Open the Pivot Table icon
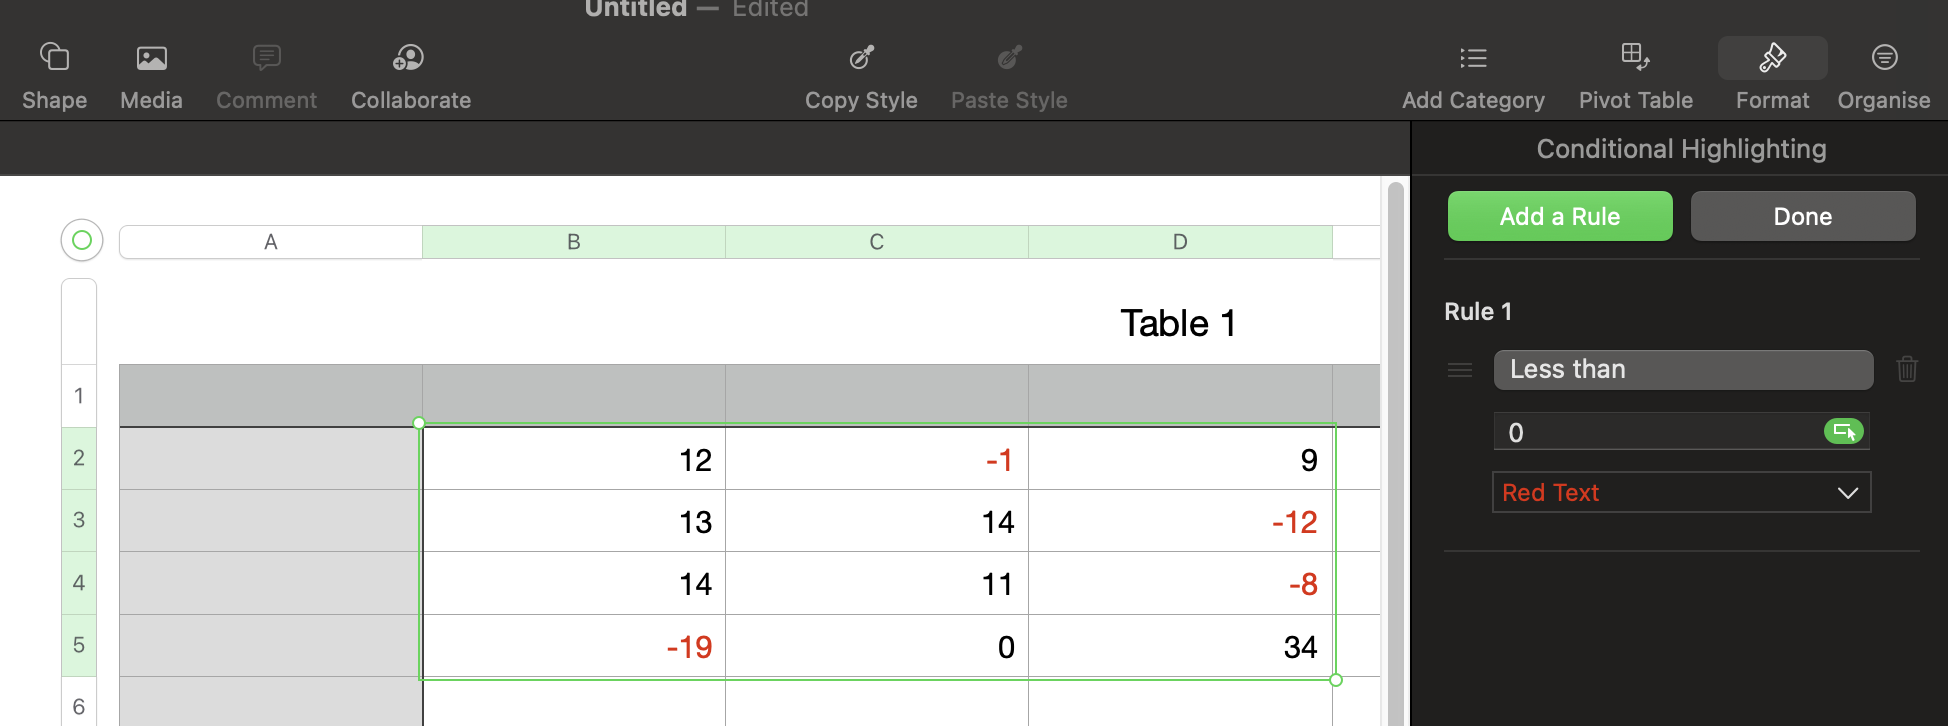1948x726 pixels. pos(1635,58)
